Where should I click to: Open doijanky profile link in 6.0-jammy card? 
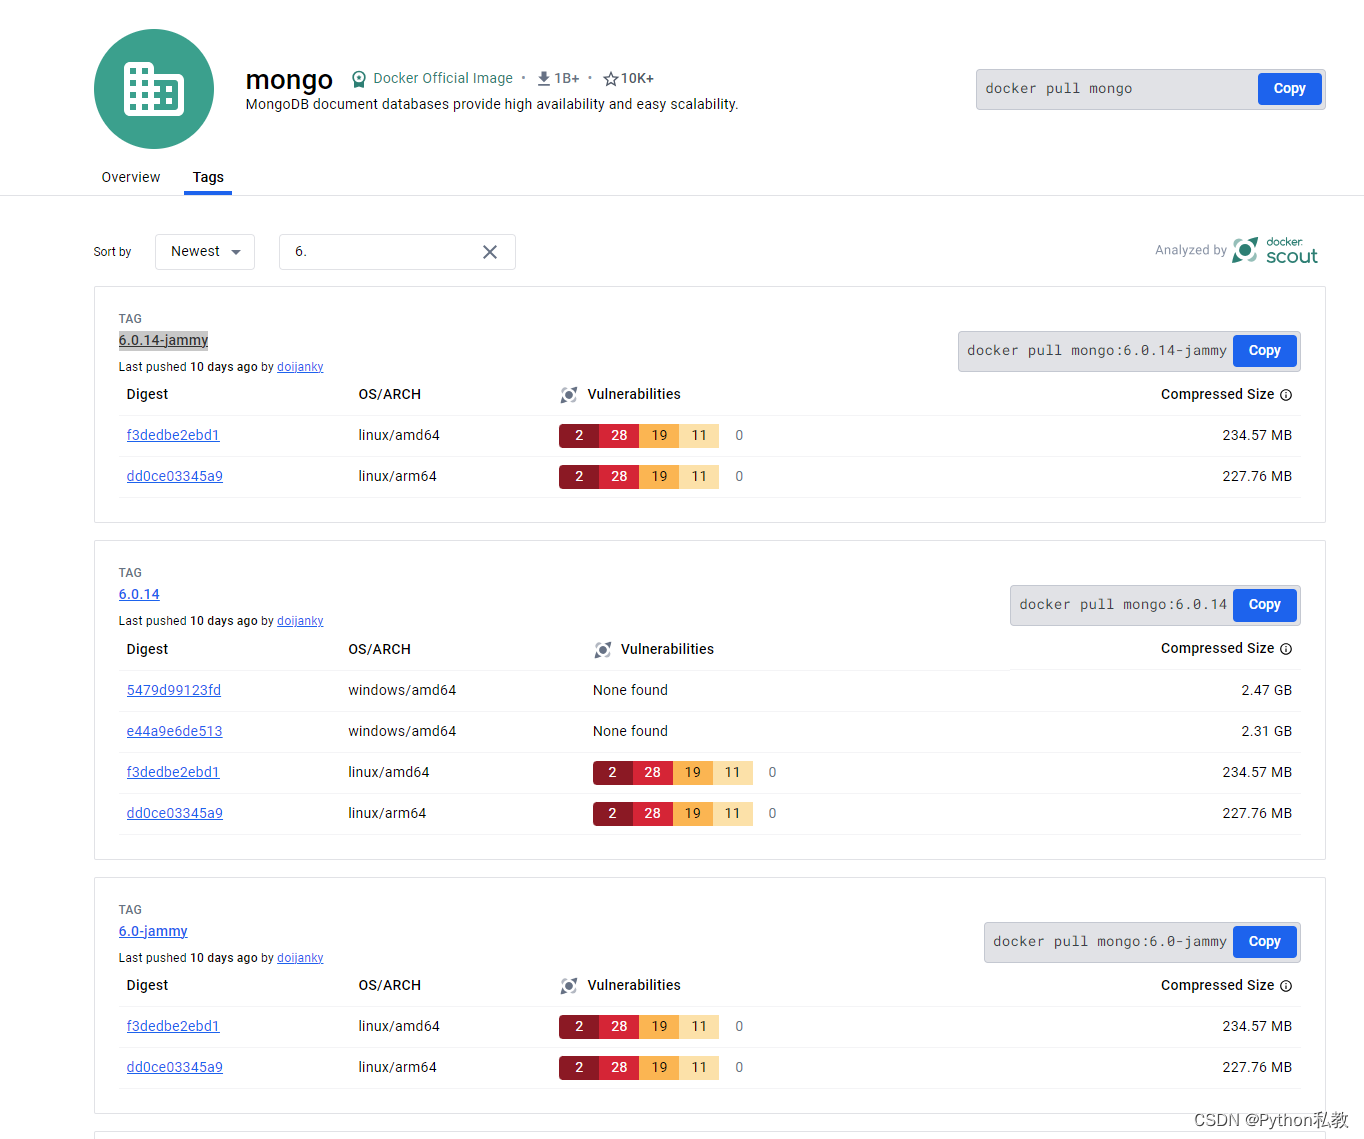[x=300, y=958]
